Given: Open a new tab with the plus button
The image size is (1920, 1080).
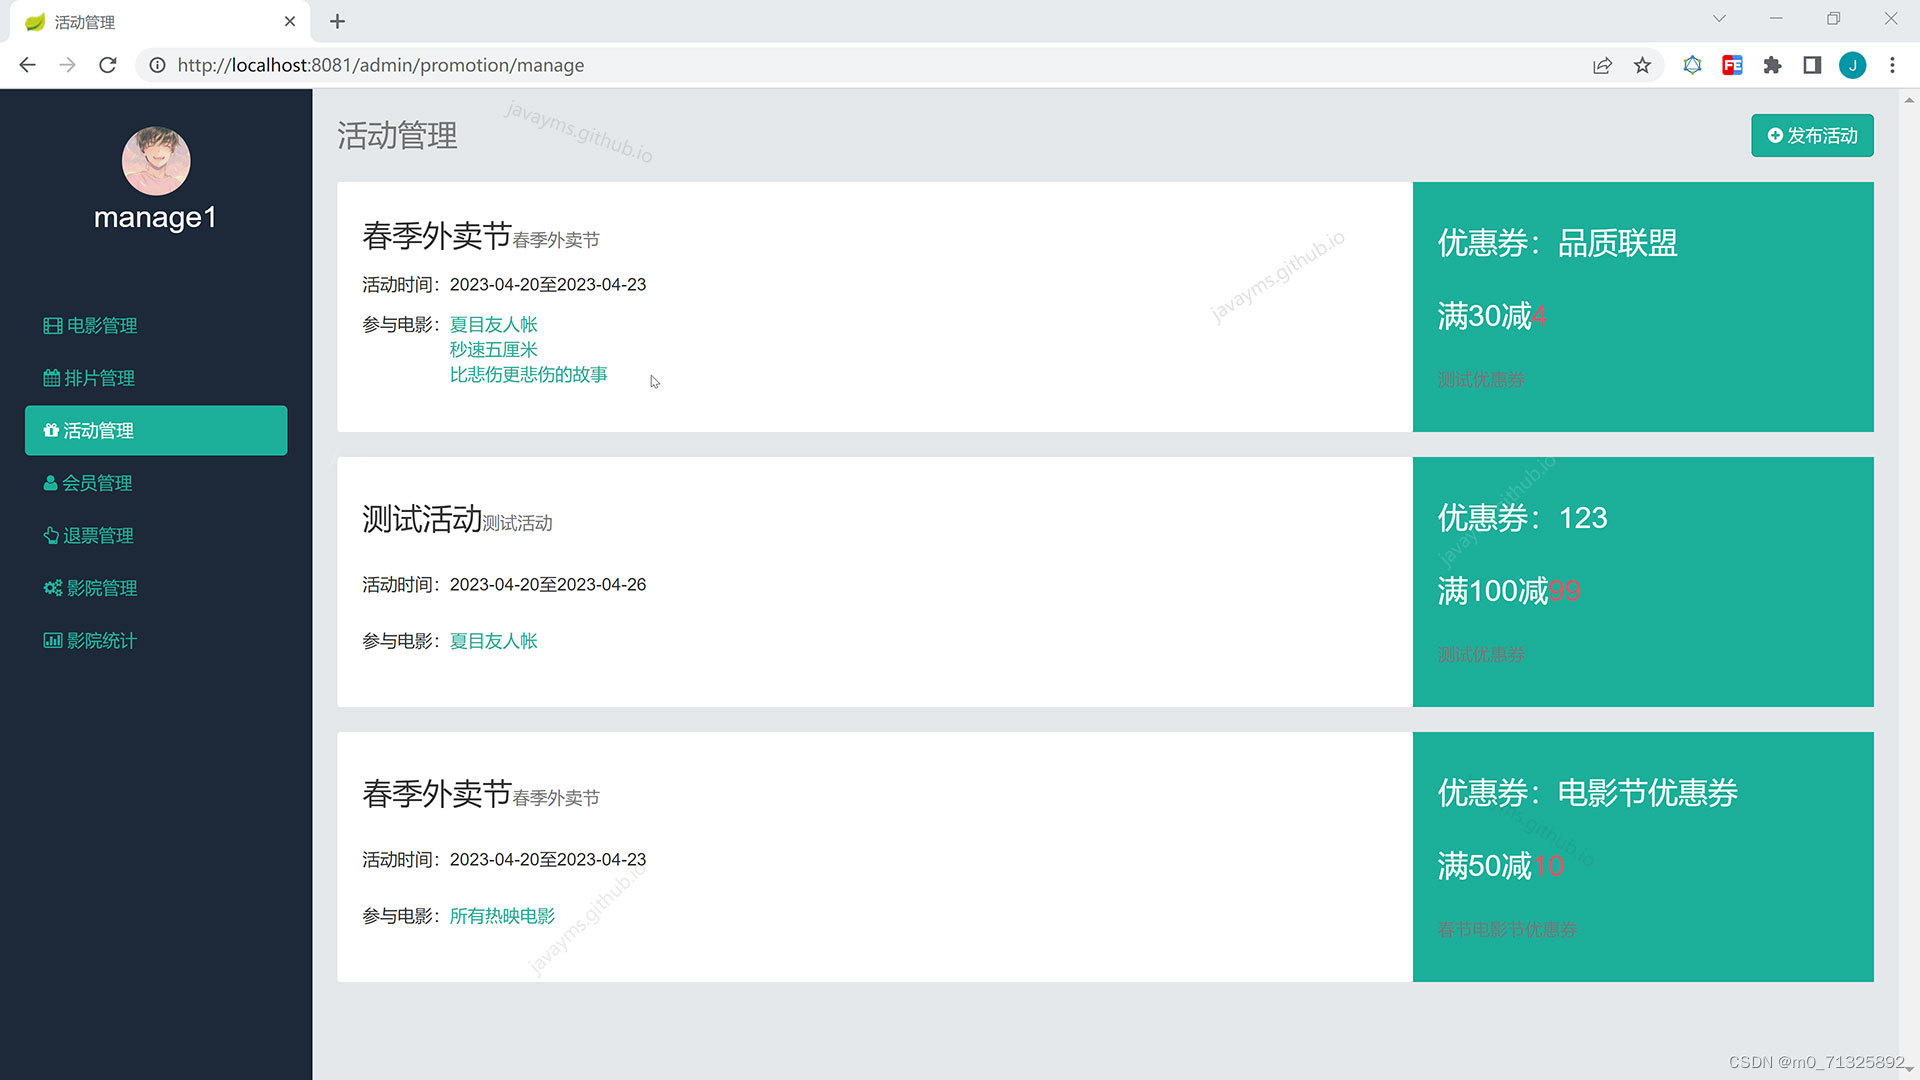Looking at the screenshot, I should (337, 21).
